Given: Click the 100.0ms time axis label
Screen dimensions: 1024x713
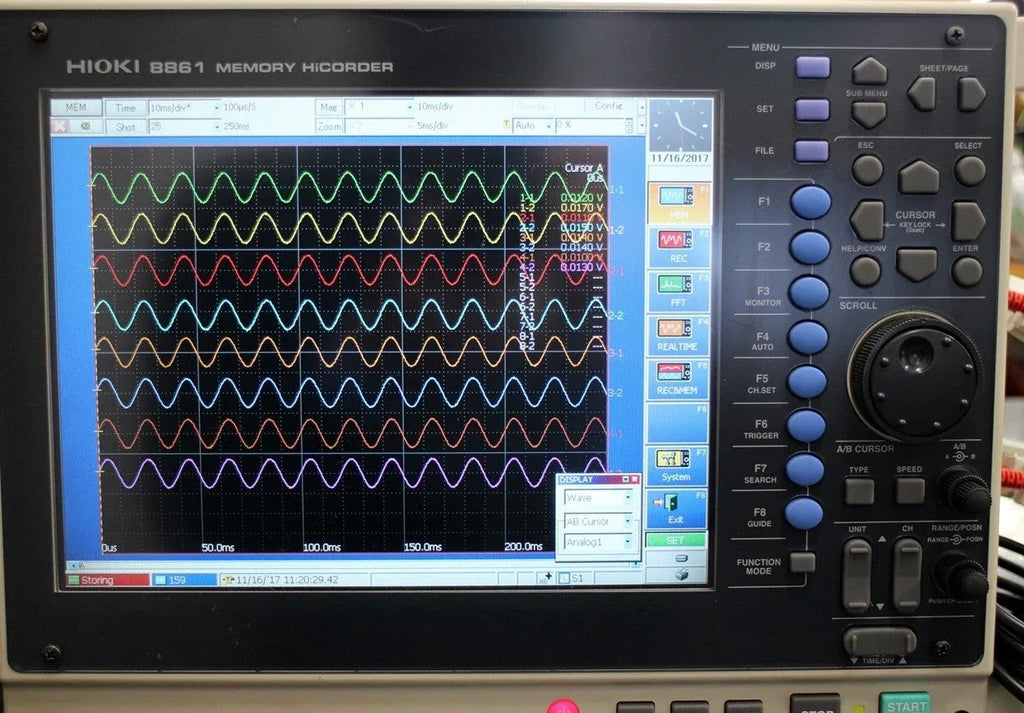Looking at the screenshot, I should 321,547.
